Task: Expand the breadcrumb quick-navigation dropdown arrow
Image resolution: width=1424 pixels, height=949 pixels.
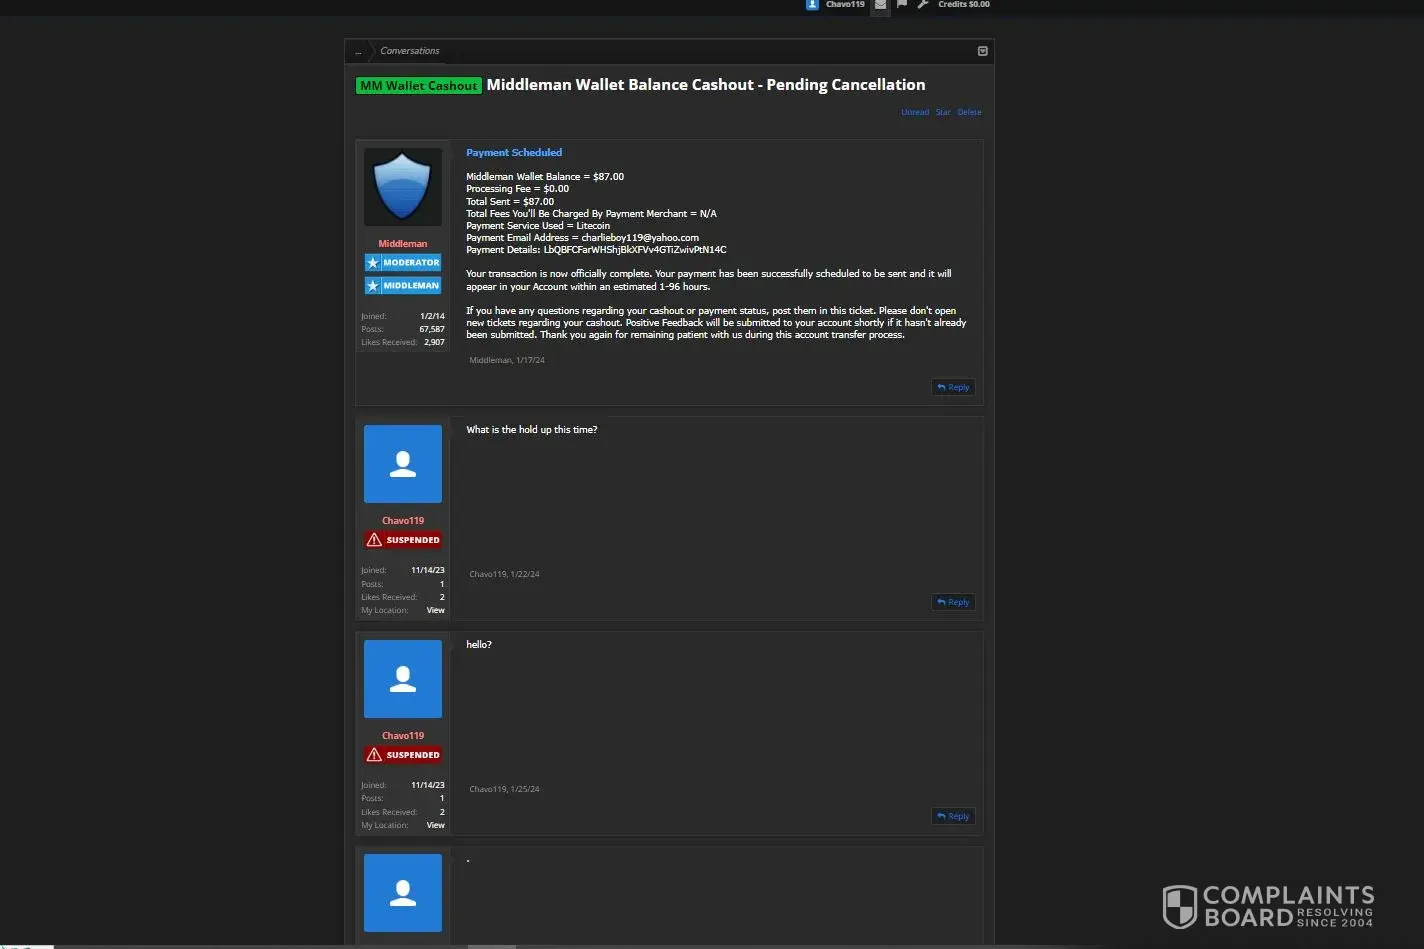Action: coord(982,51)
